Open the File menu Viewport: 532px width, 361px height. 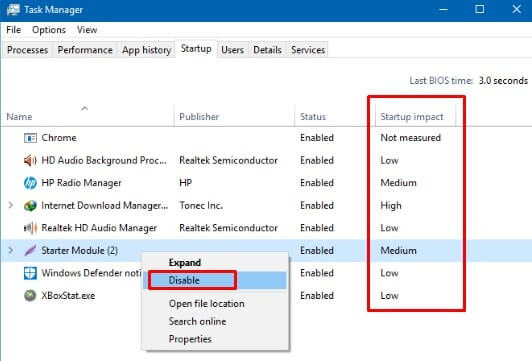click(x=14, y=30)
